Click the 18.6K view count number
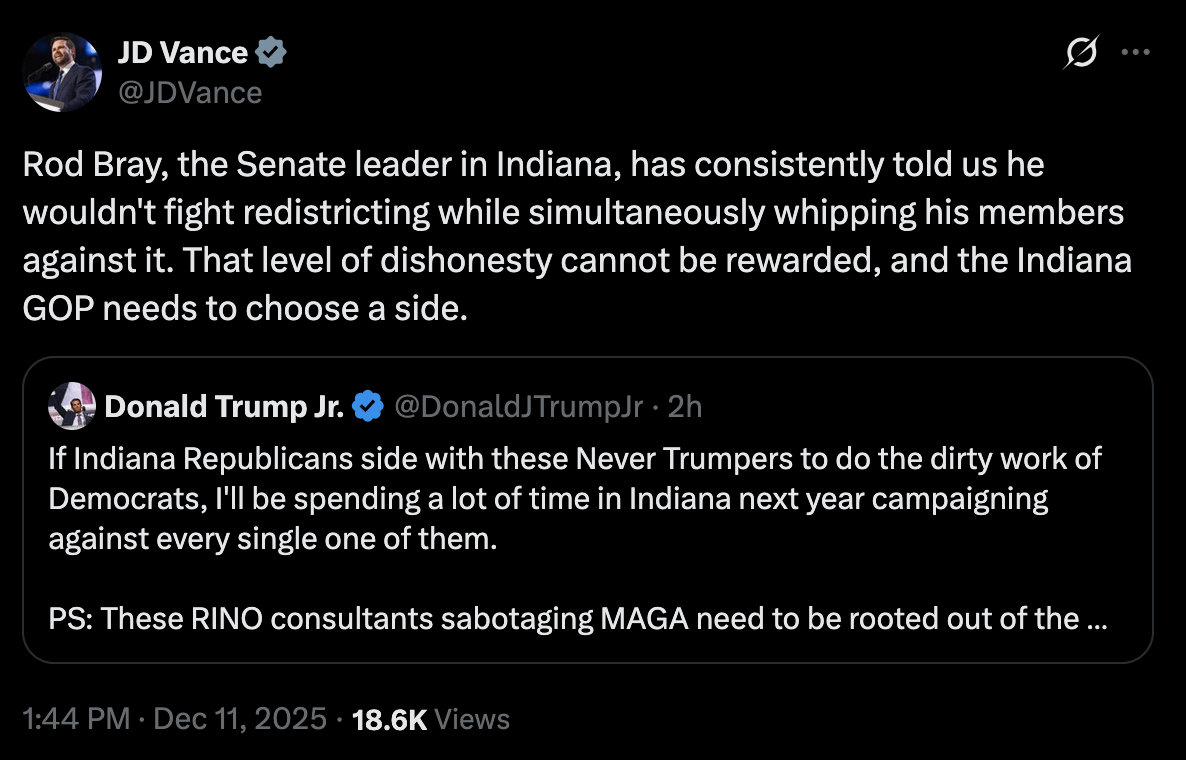The image size is (1186, 760). coord(390,718)
